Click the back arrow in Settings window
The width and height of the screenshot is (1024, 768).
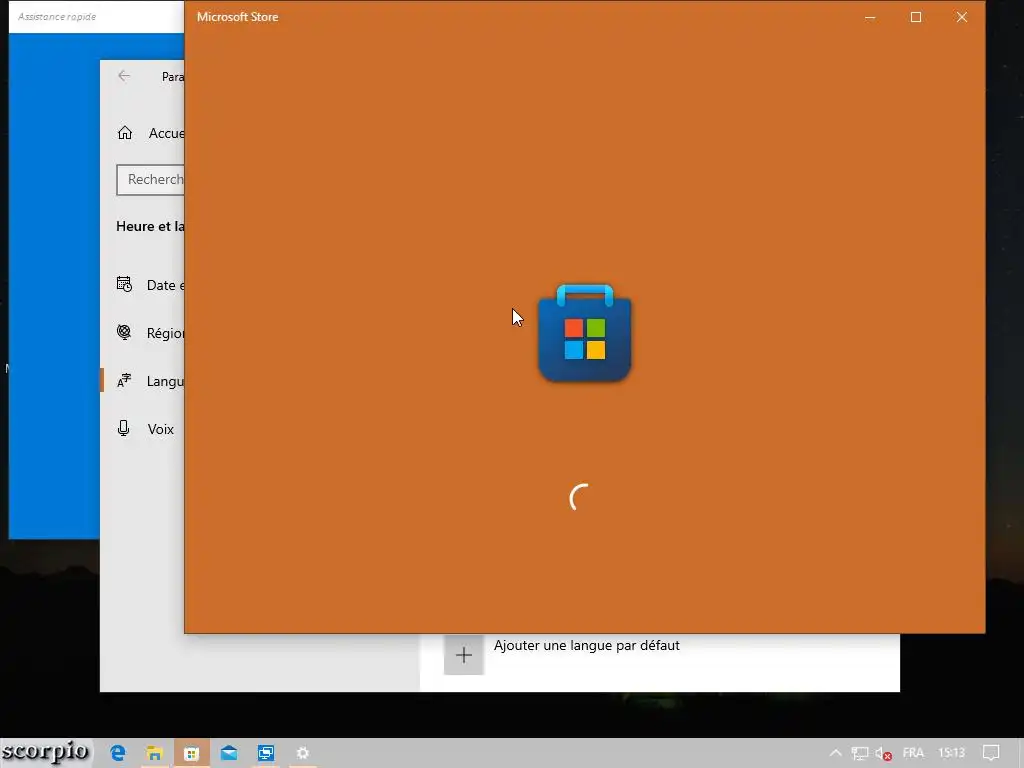pyautogui.click(x=124, y=76)
